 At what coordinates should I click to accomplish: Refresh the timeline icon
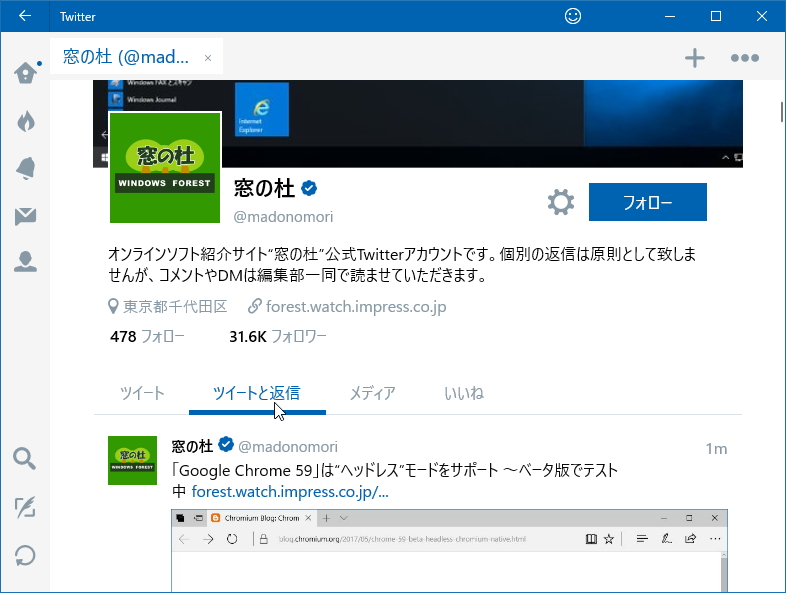coord(25,555)
